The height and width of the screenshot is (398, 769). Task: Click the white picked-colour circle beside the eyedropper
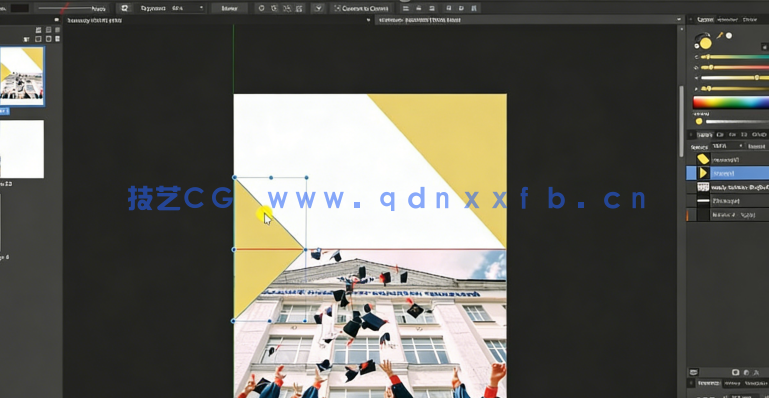[x=729, y=35]
